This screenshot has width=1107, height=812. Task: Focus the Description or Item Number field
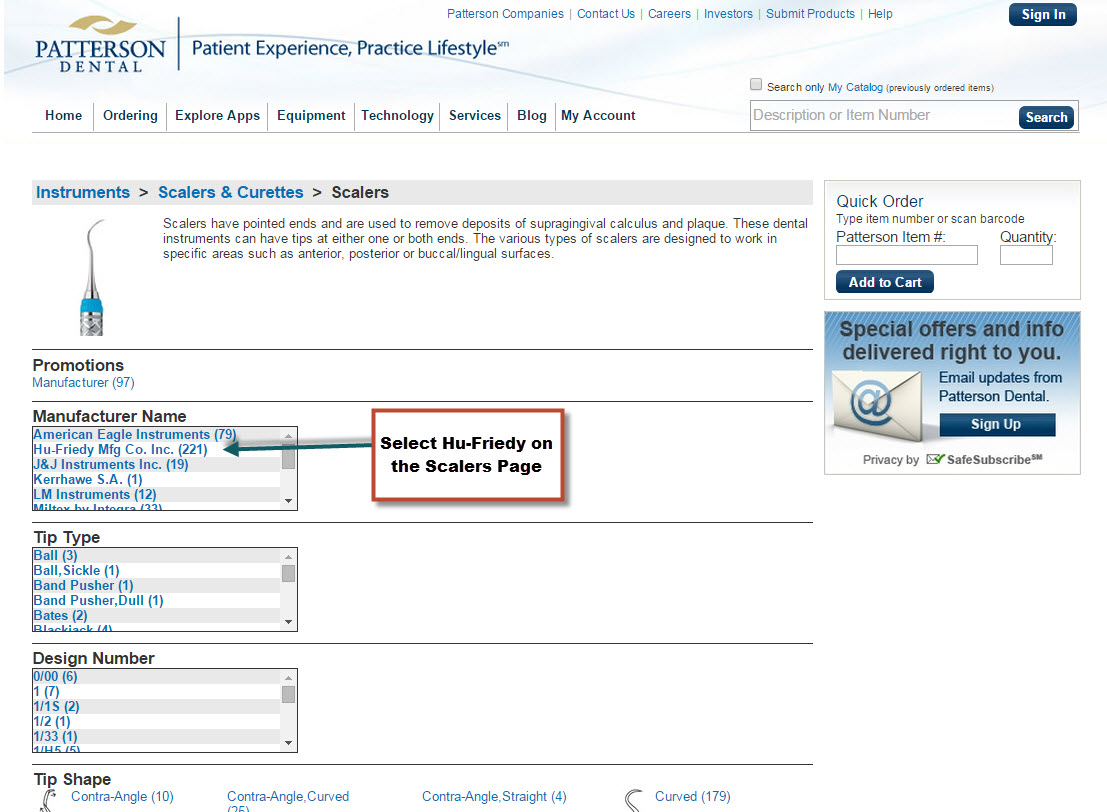884,116
